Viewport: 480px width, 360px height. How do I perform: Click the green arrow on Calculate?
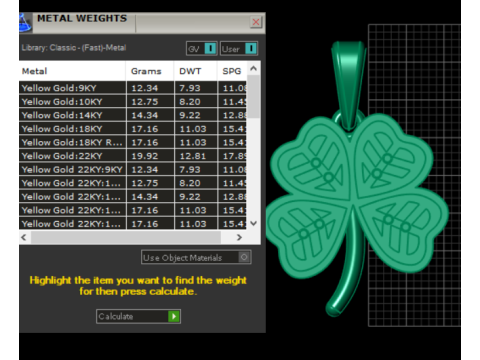pyautogui.click(x=174, y=316)
